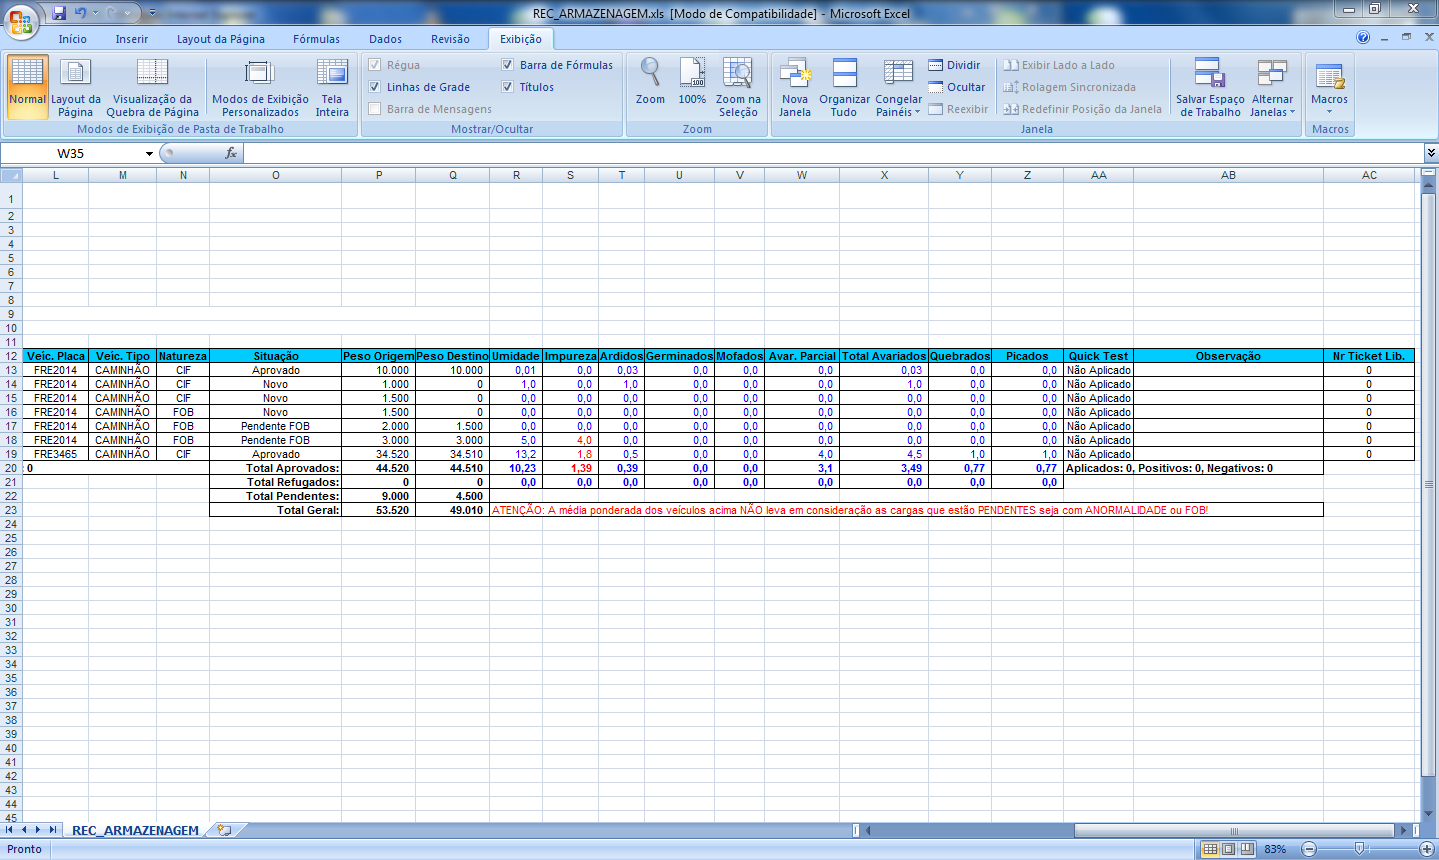Set zoom to 100% icon
Screen dimensions: 1439x860
[x=692, y=73]
